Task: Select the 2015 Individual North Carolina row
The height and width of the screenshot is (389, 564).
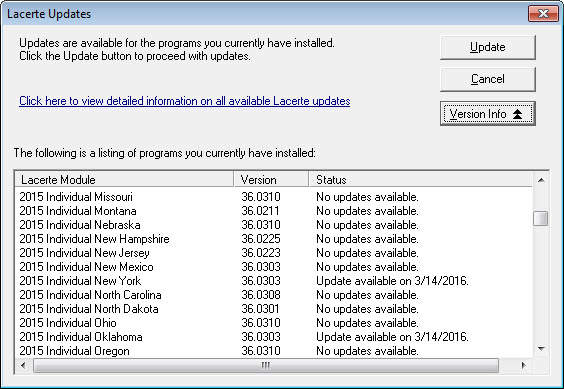Action: (x=273, y=295)
